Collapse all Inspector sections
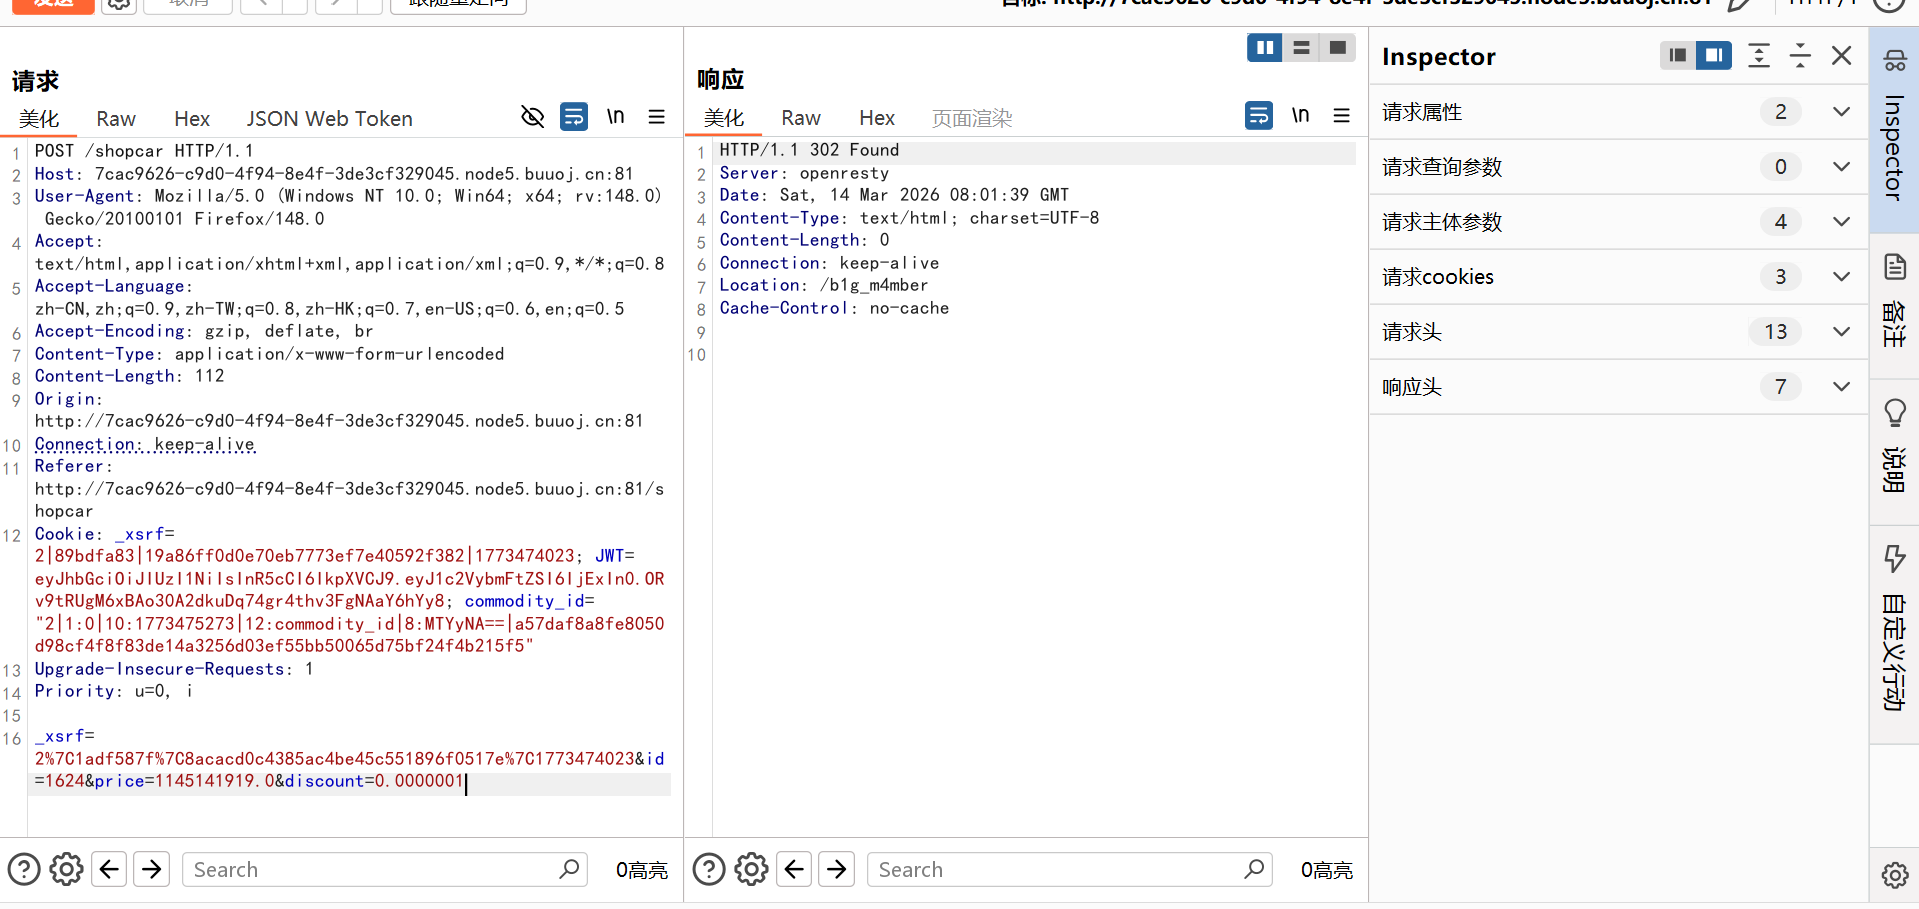1919x909 pixels. tap(1799, 56)
